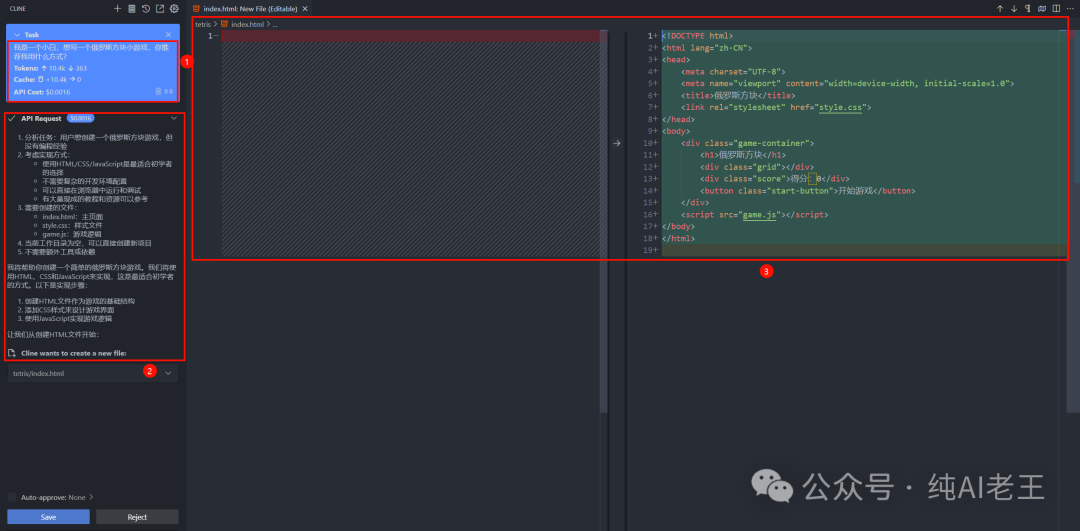Viewport: 1080px width, 531px height.
Task: Click the Tokens count row in task
Action: 50,68
